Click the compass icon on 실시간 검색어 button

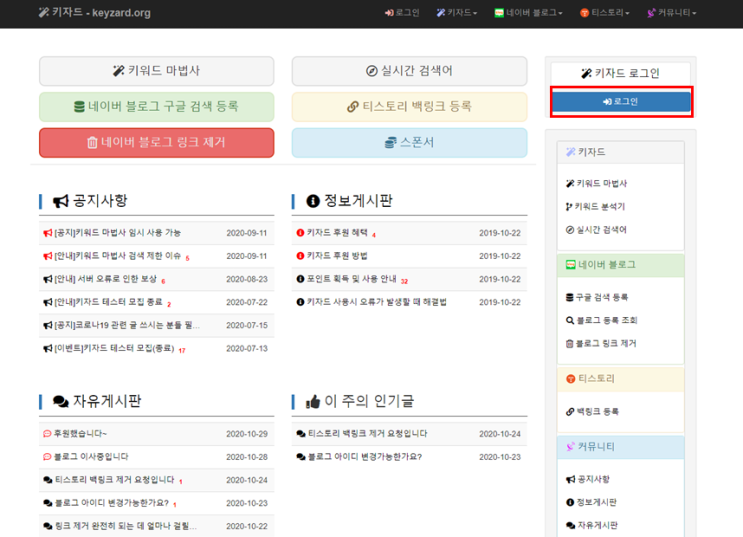[x=372, y=71]
